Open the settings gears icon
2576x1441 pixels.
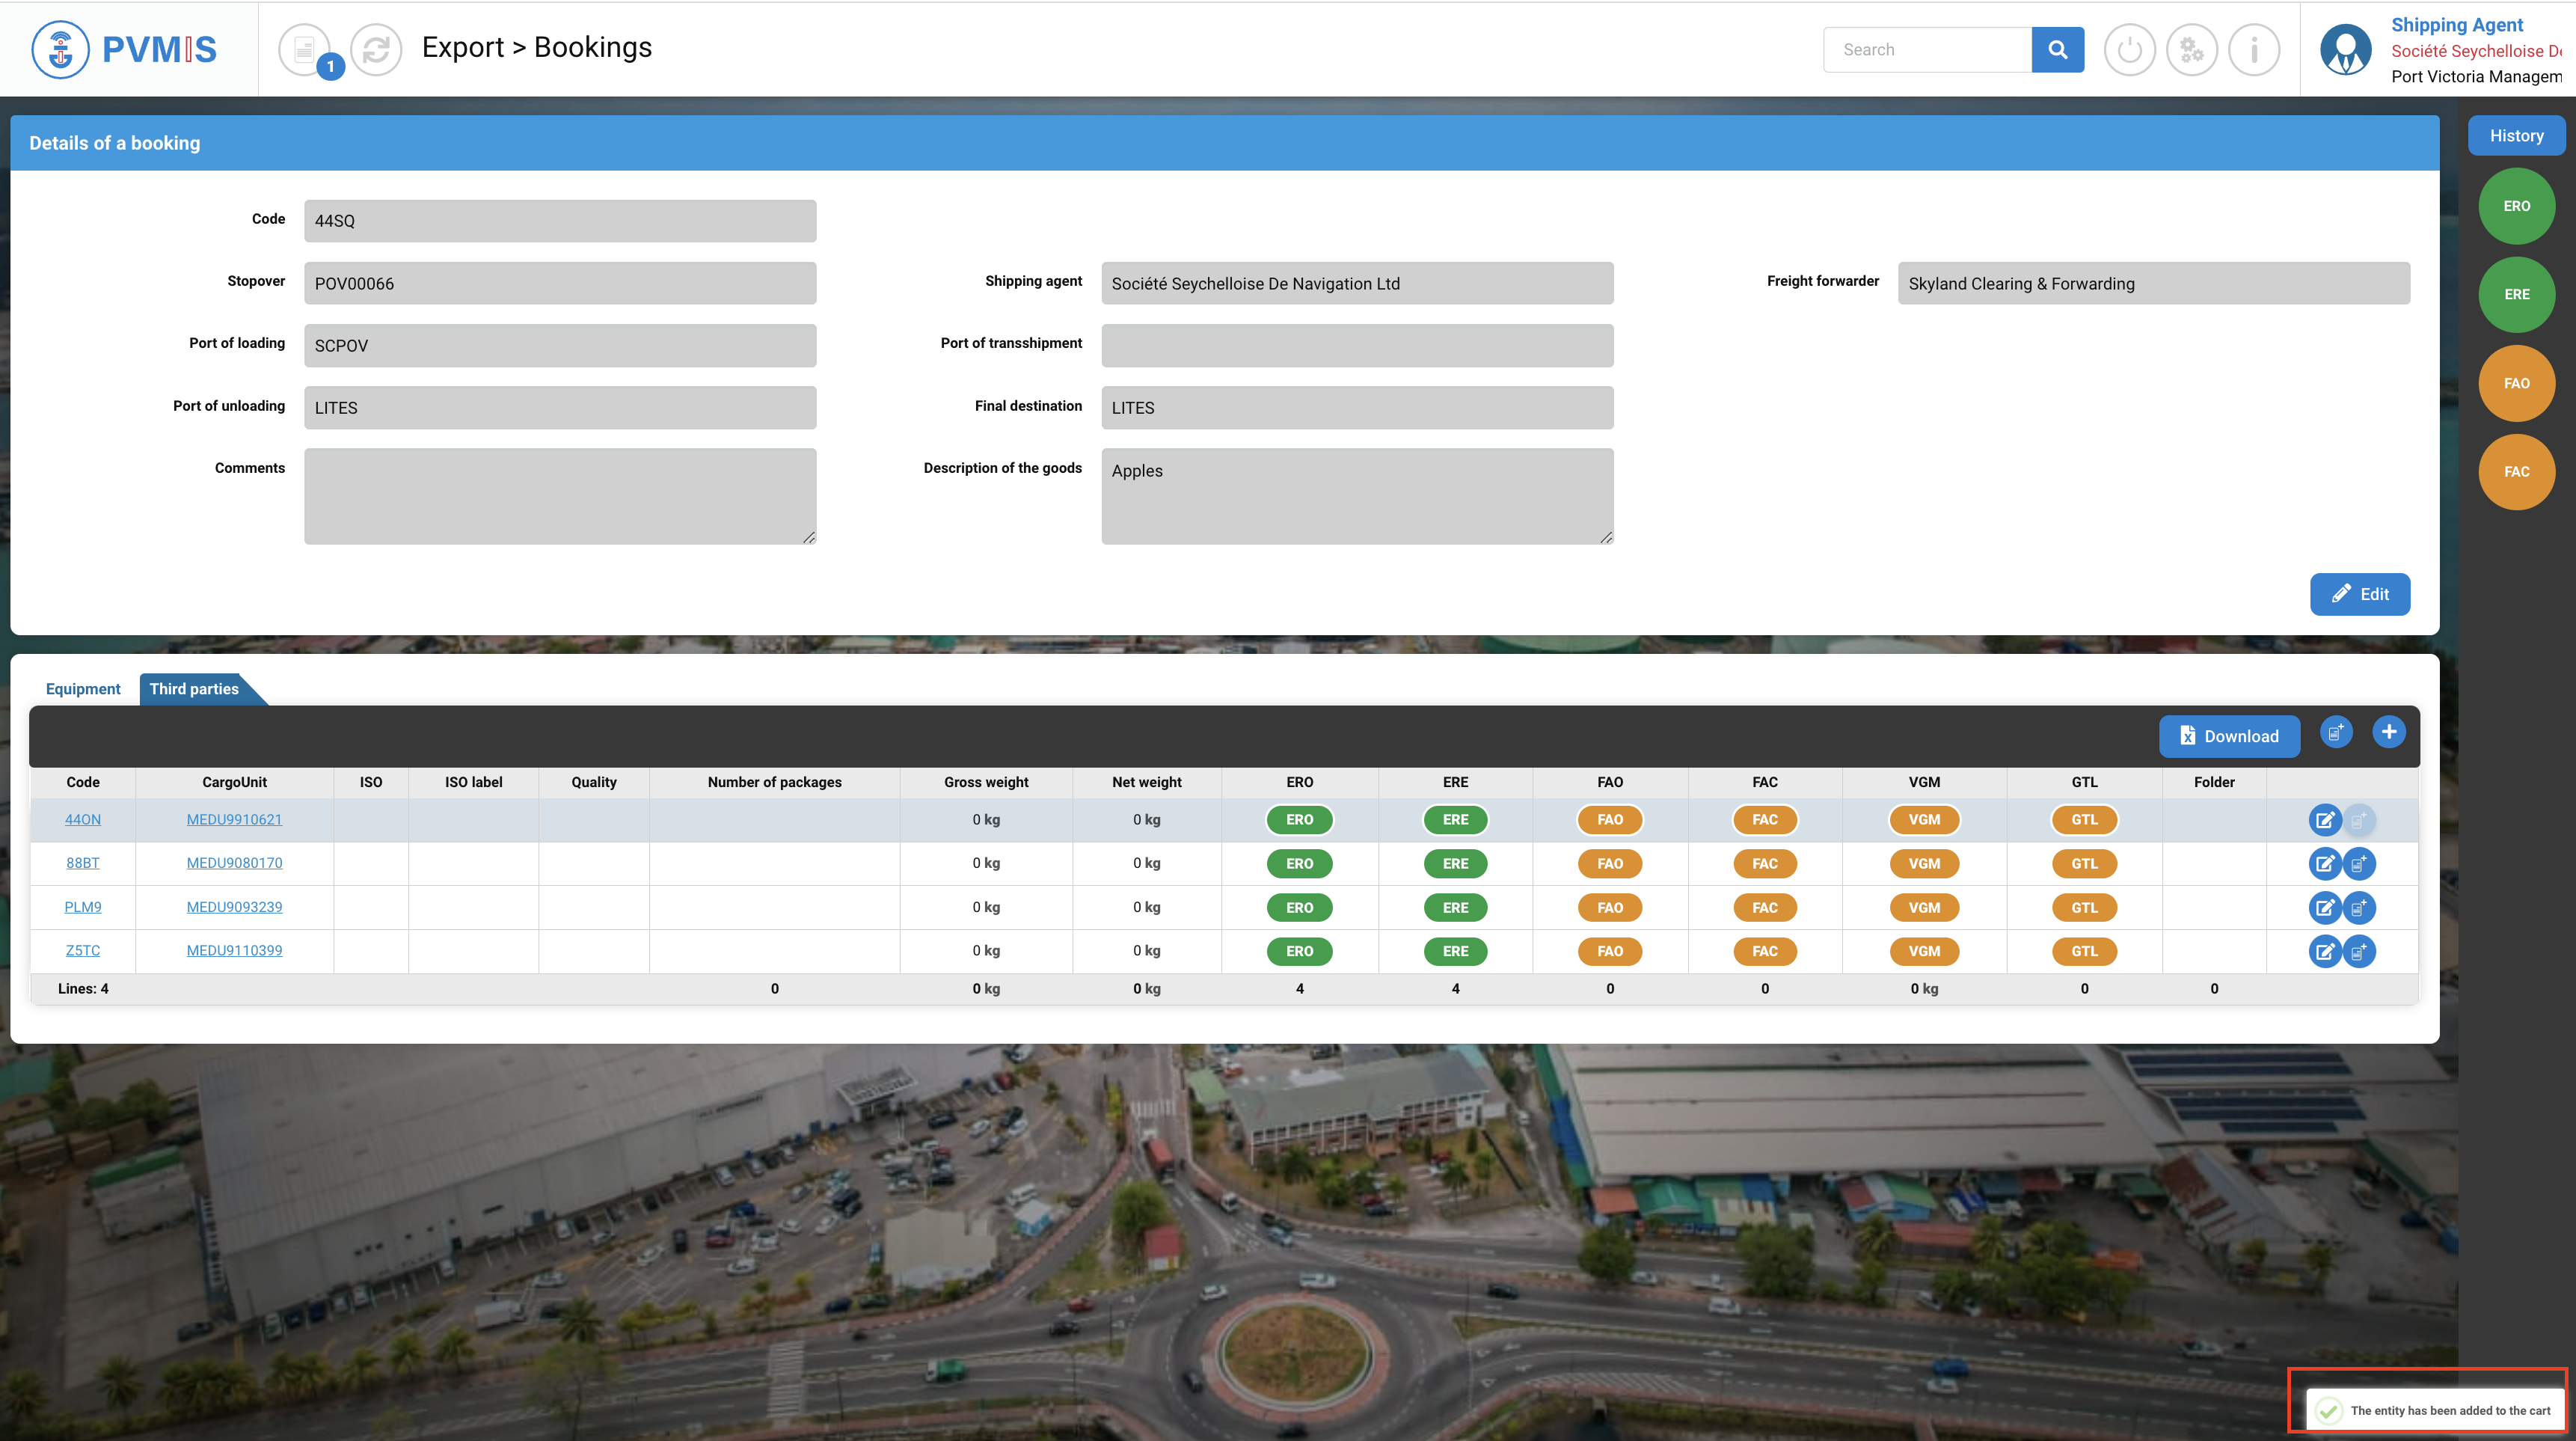2191,49
